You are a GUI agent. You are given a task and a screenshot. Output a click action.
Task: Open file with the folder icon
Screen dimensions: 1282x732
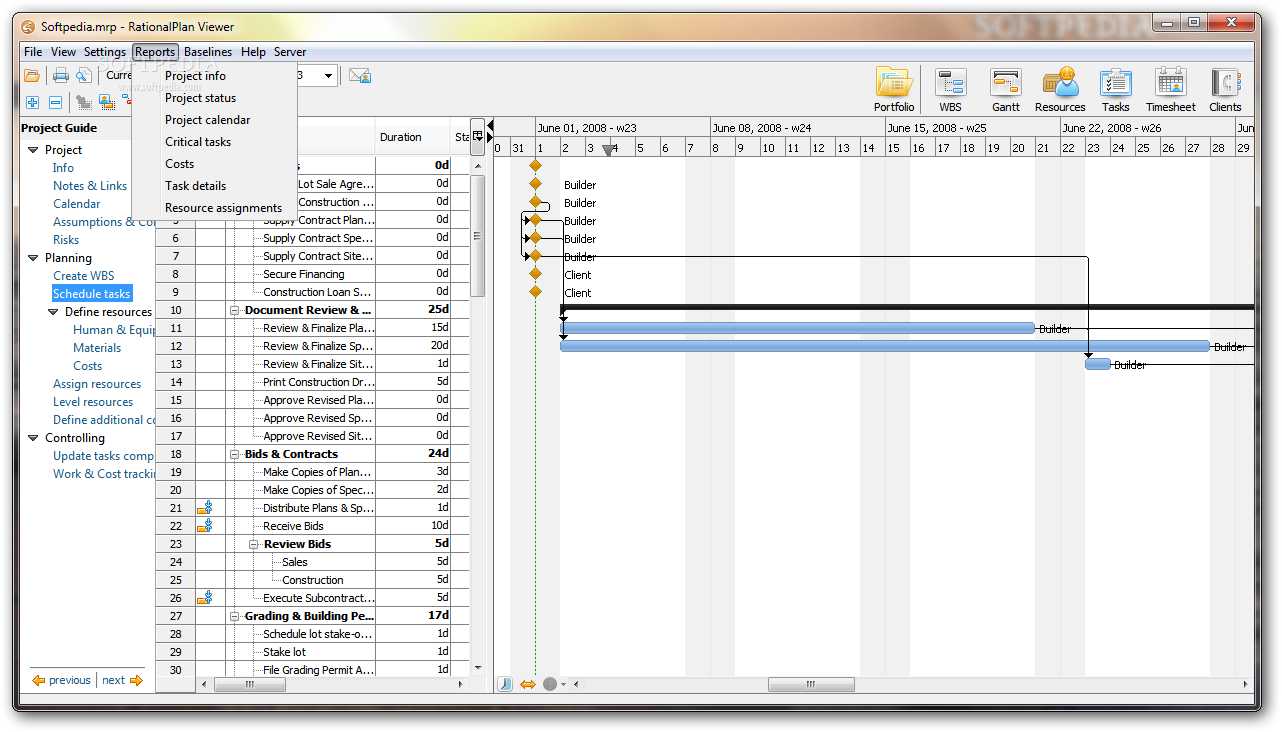click(32, 75)
